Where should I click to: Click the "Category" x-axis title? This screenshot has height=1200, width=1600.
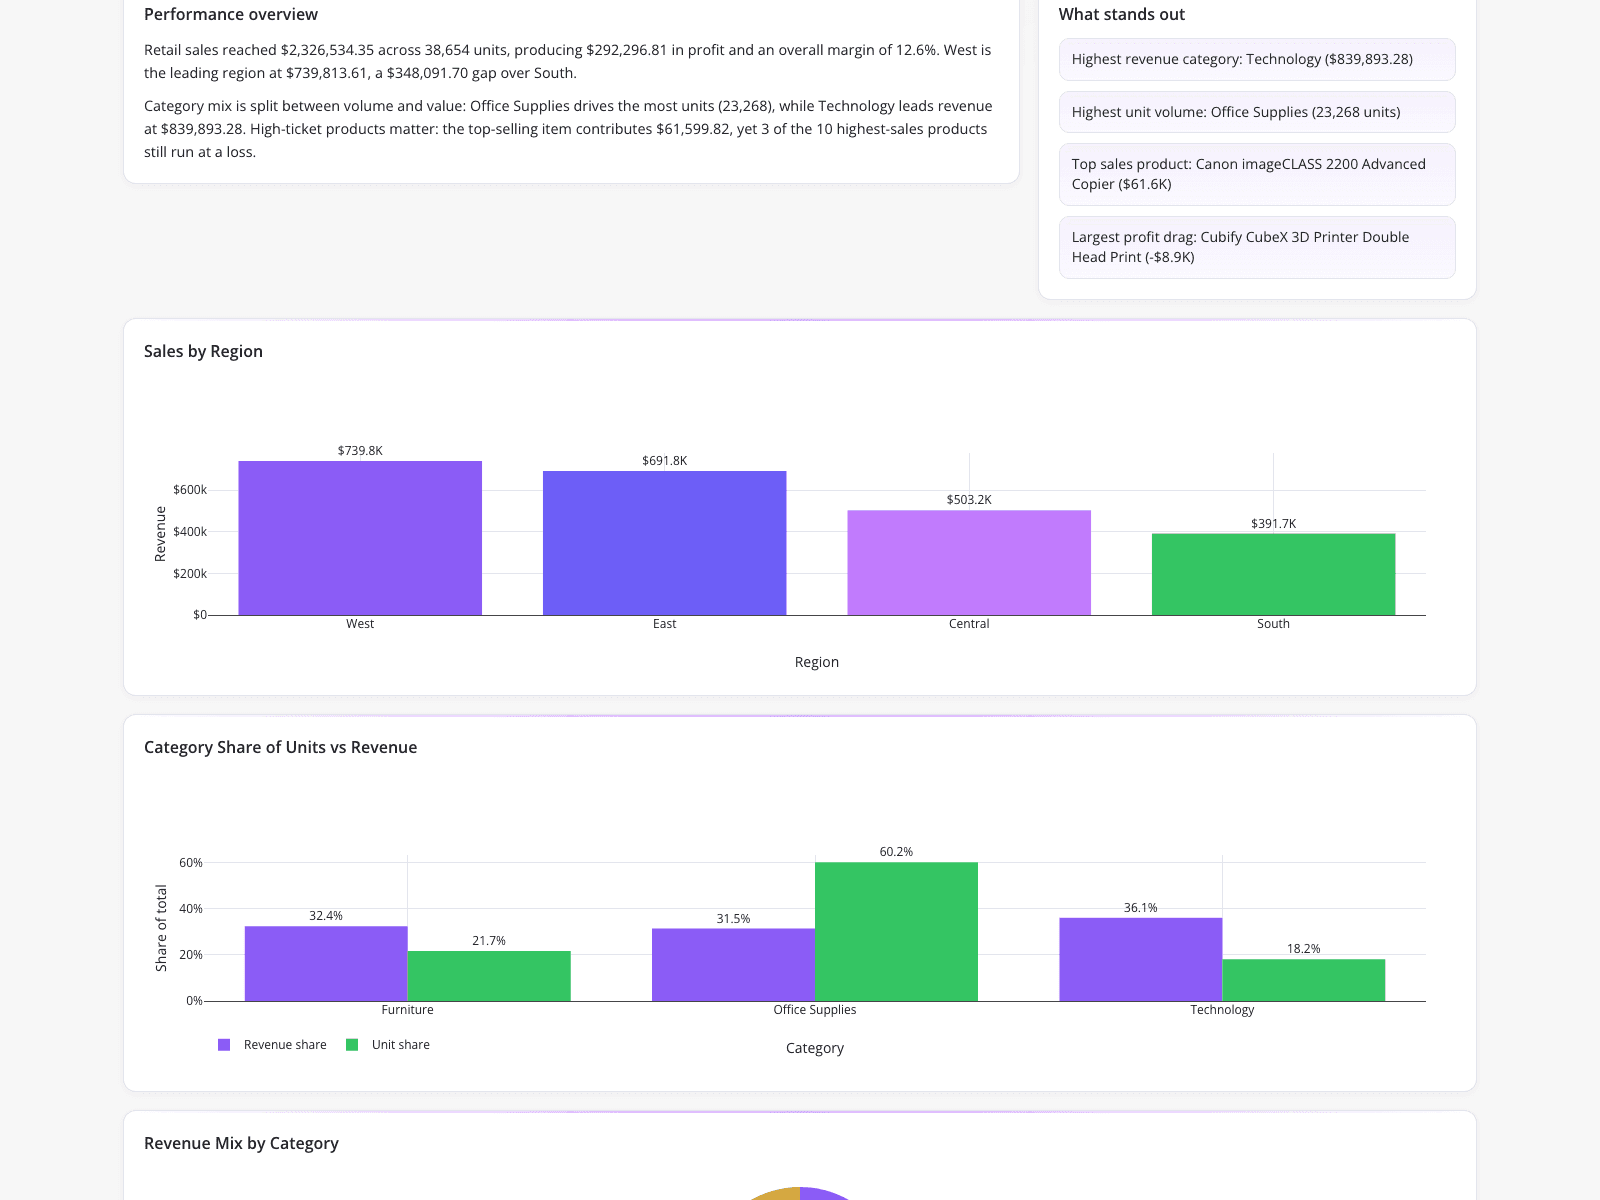(x=815, y=1048)
